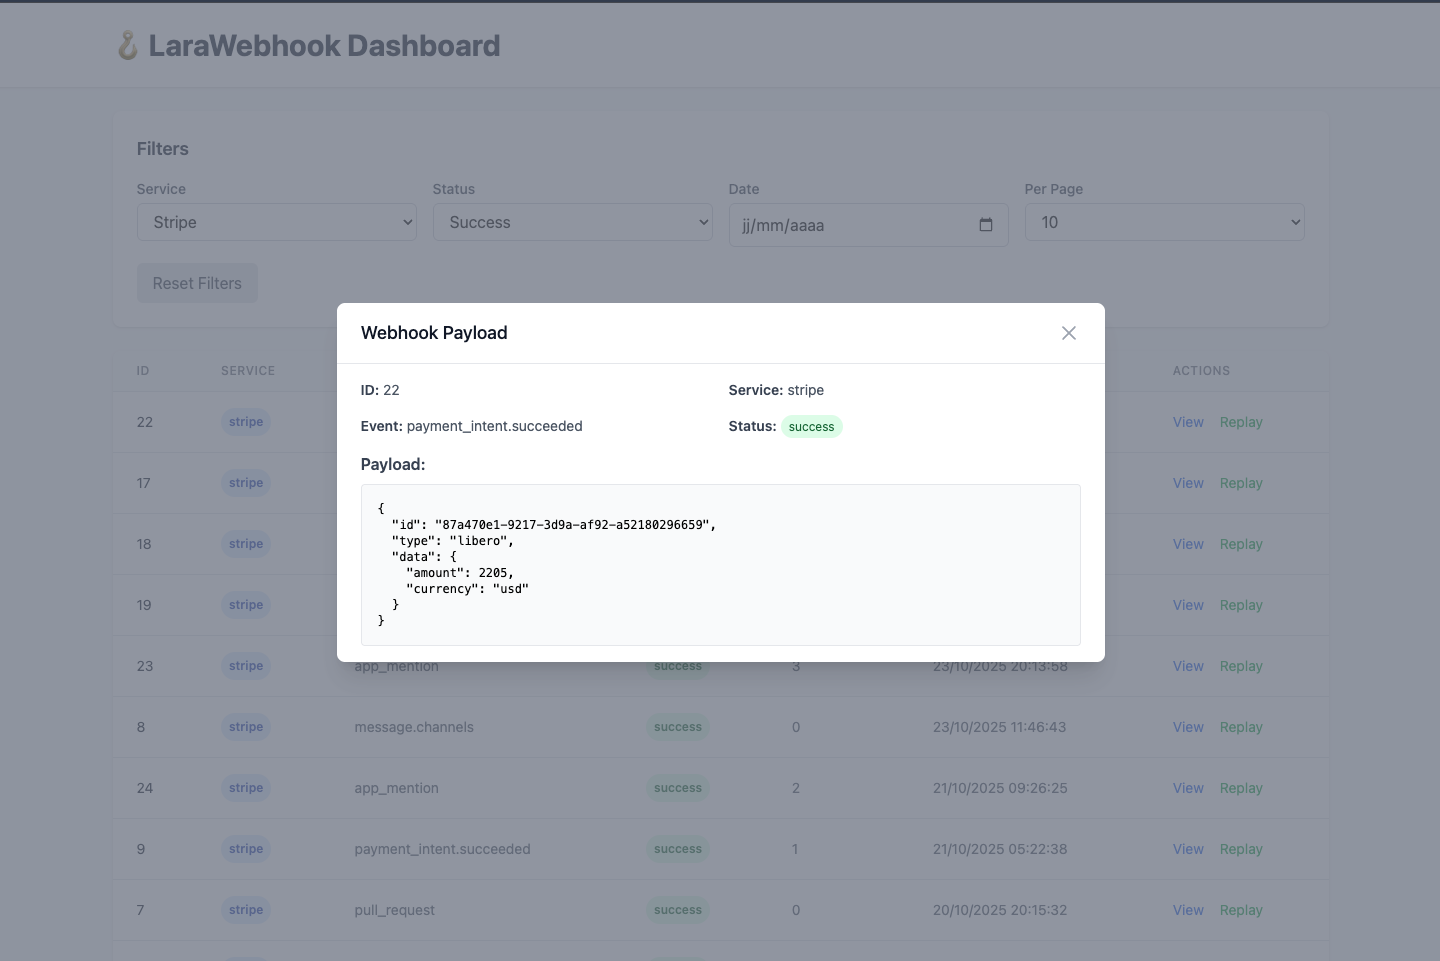View the message.channels webhook

(1188, 727)
